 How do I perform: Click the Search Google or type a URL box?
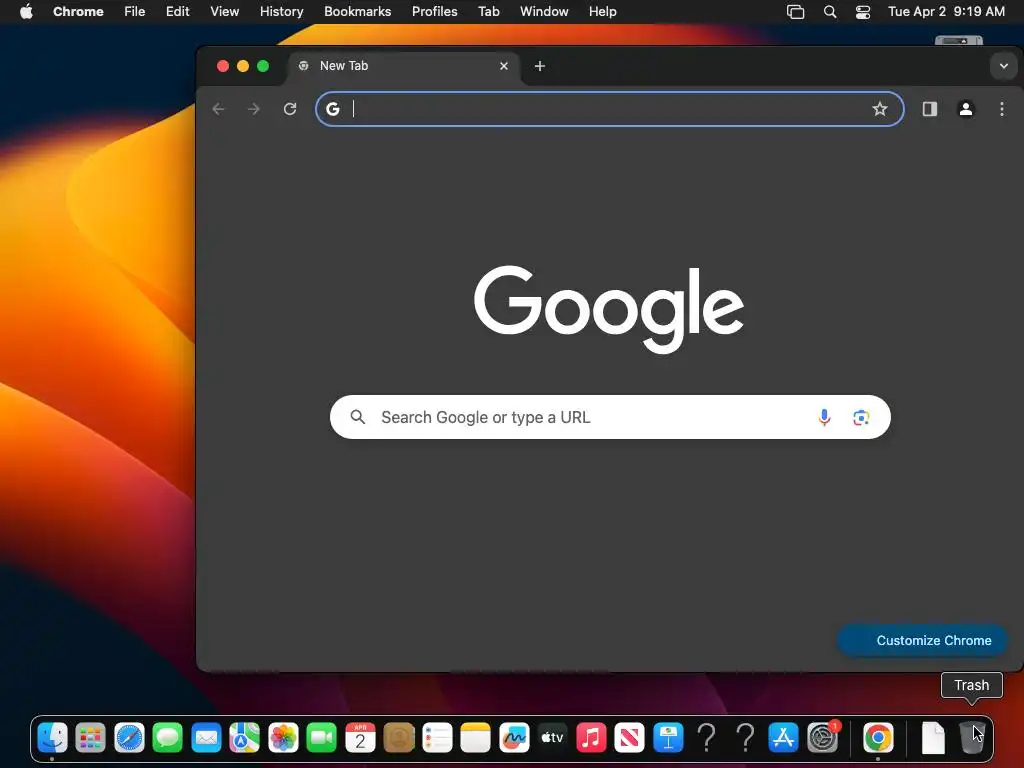pyautogui.click(x=610, y=417)
